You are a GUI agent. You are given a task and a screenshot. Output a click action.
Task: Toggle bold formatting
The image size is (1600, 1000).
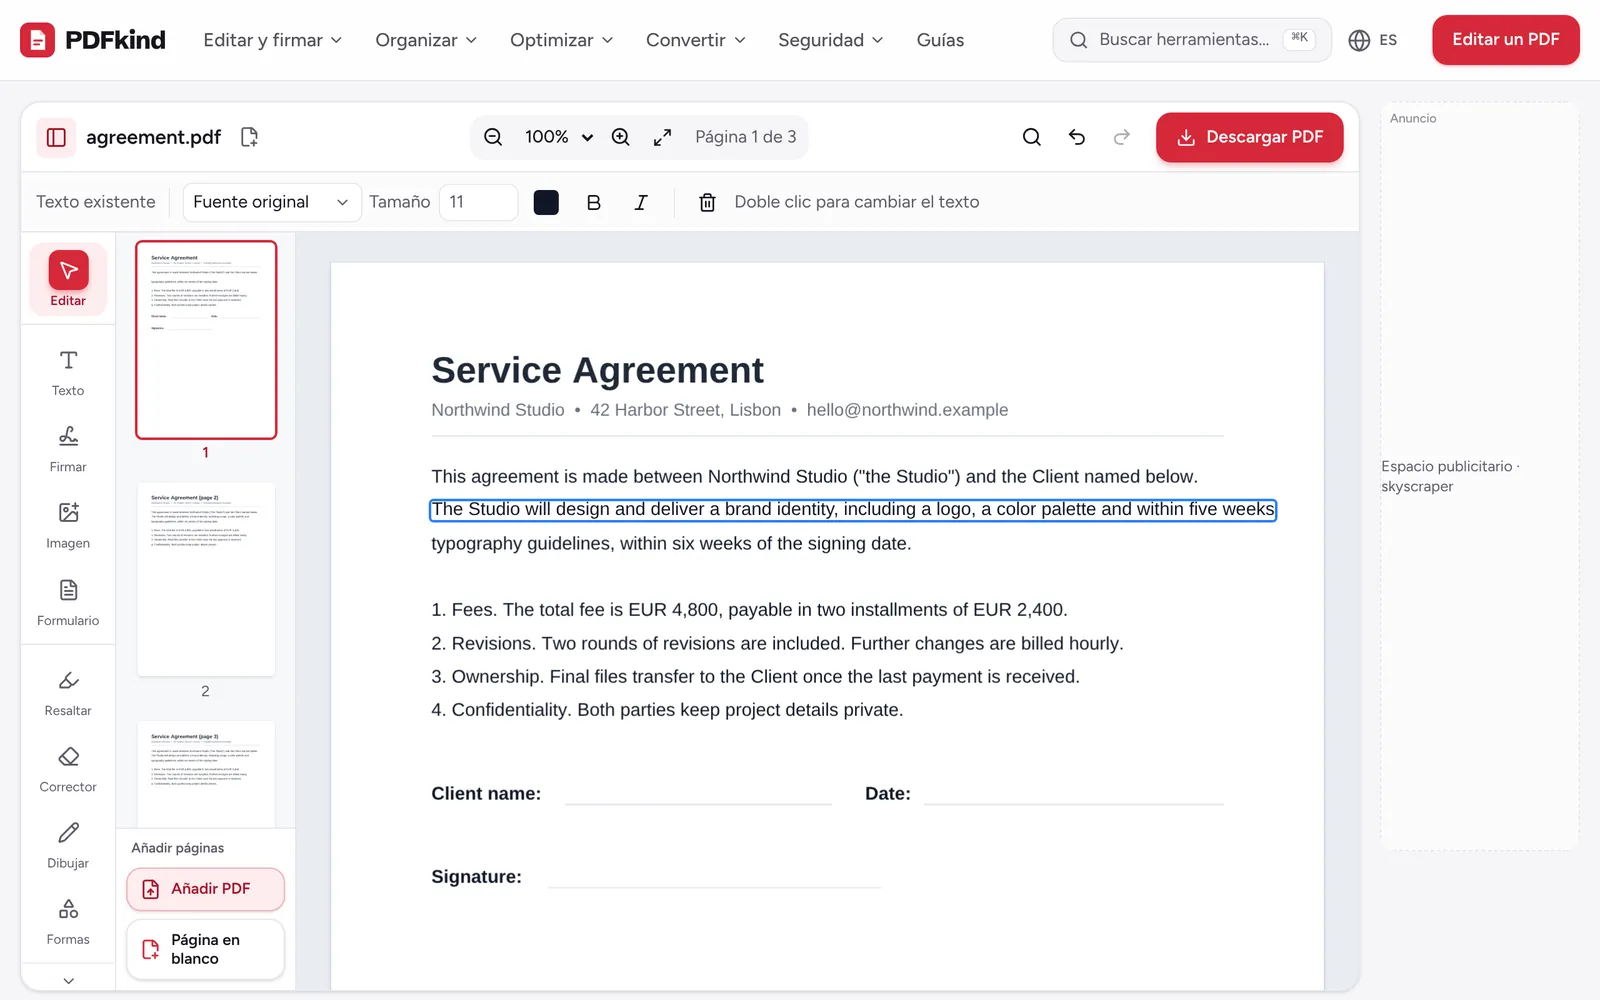[593, 202]
